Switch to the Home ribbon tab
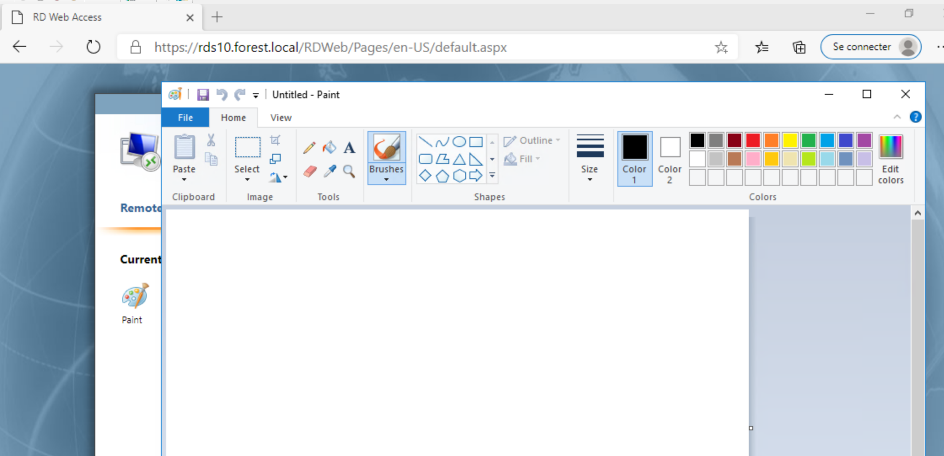This screenshot has width=944, height=456. [233, 117]
